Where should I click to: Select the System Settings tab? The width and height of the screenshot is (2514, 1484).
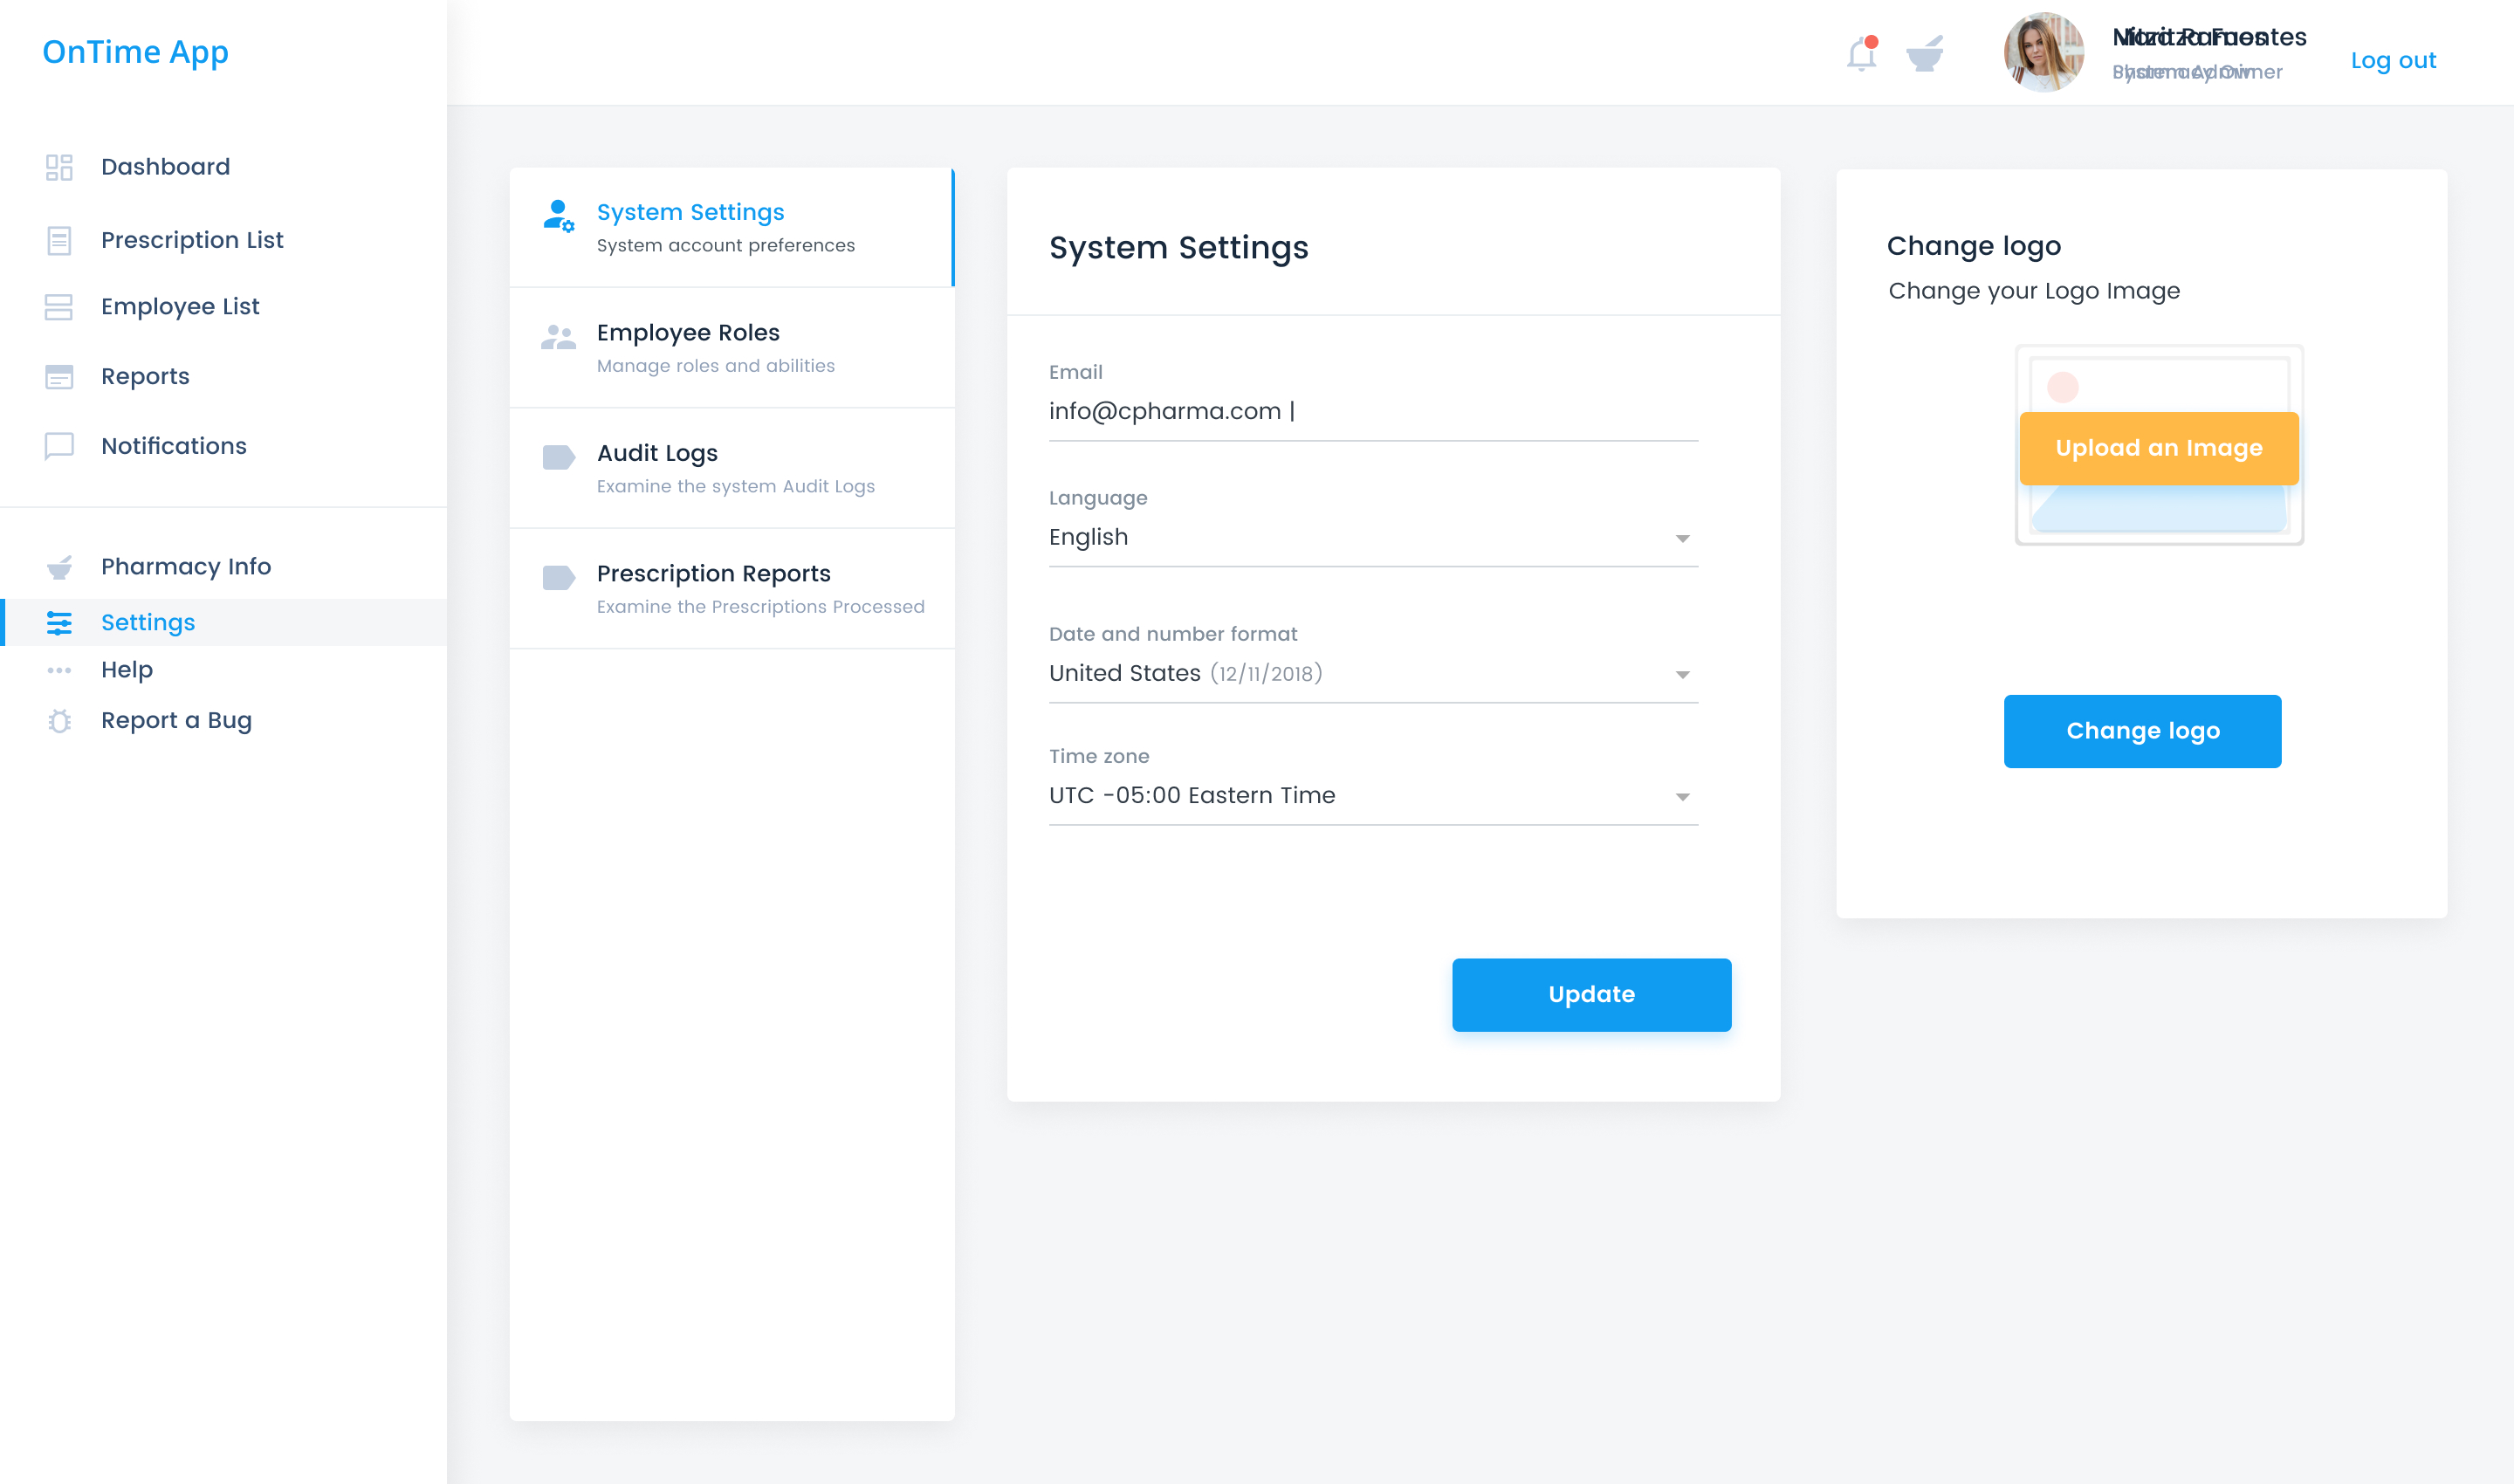pos(731,227)
